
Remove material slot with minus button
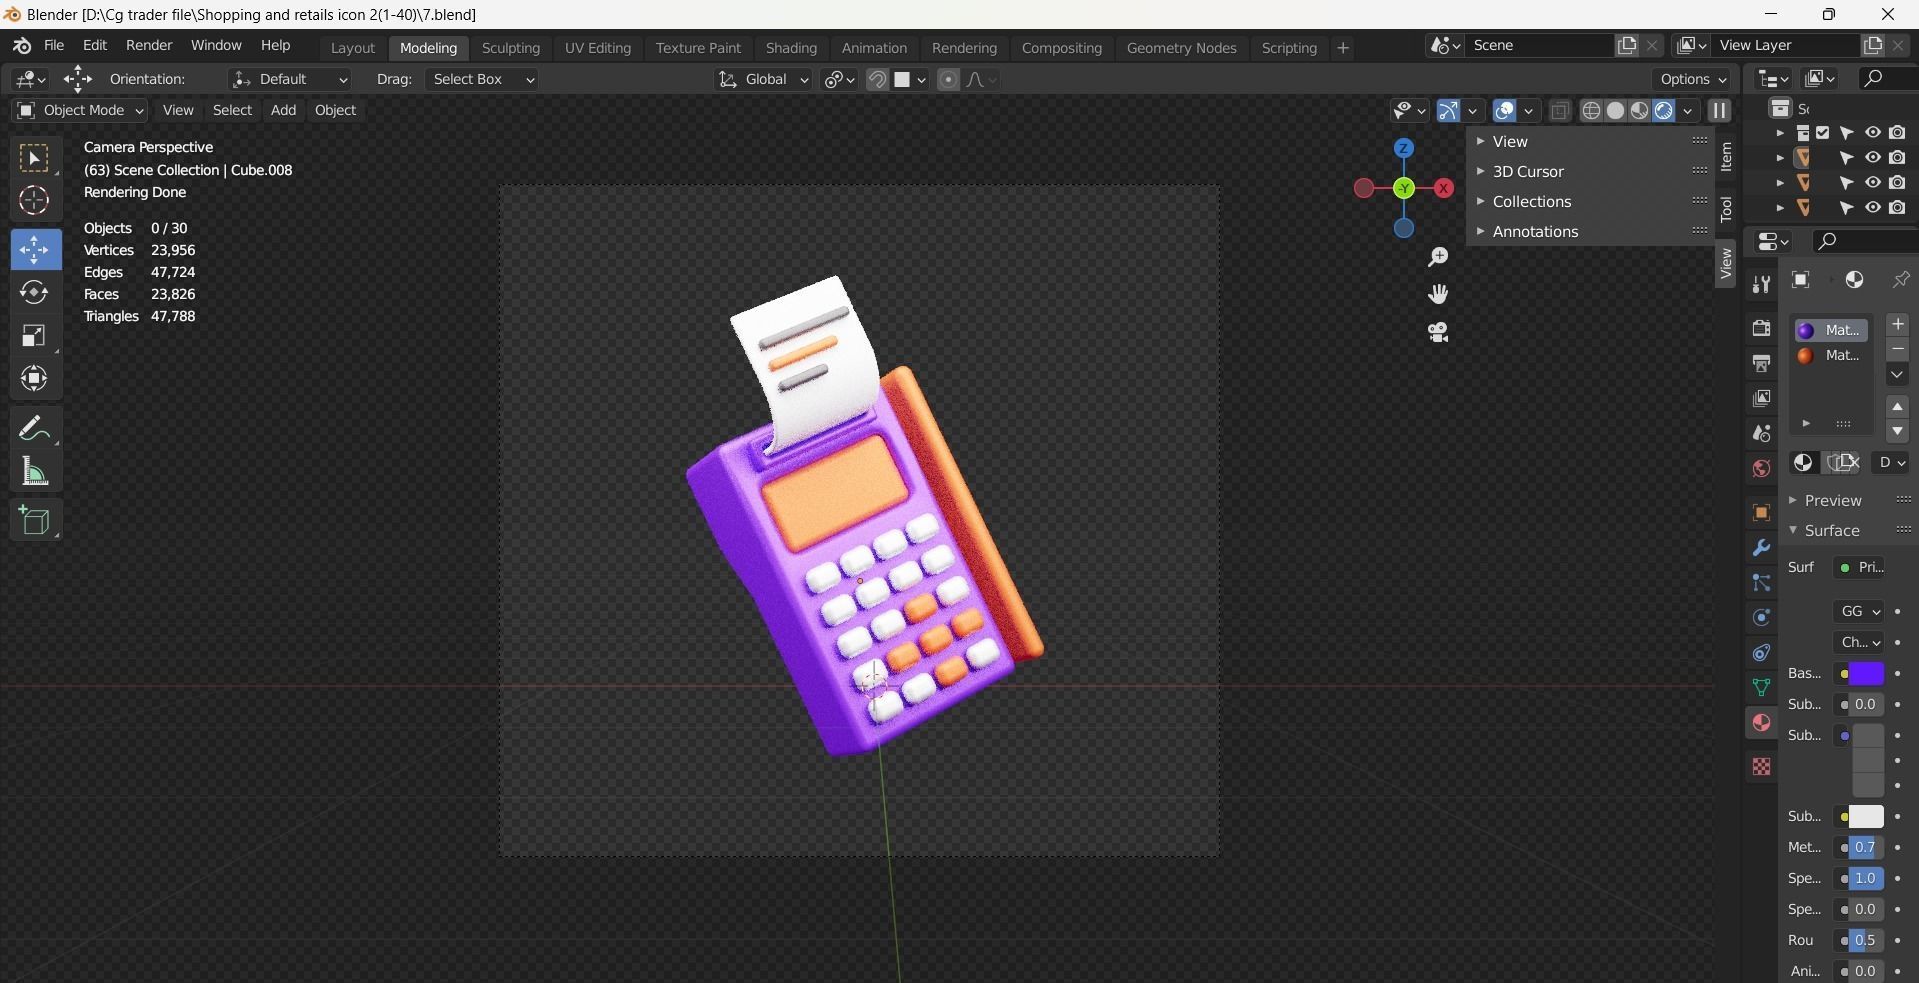1898,349
